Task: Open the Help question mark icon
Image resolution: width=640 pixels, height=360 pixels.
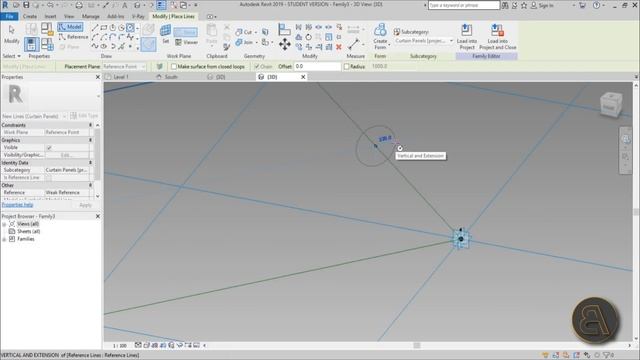Action: point(596,5)
